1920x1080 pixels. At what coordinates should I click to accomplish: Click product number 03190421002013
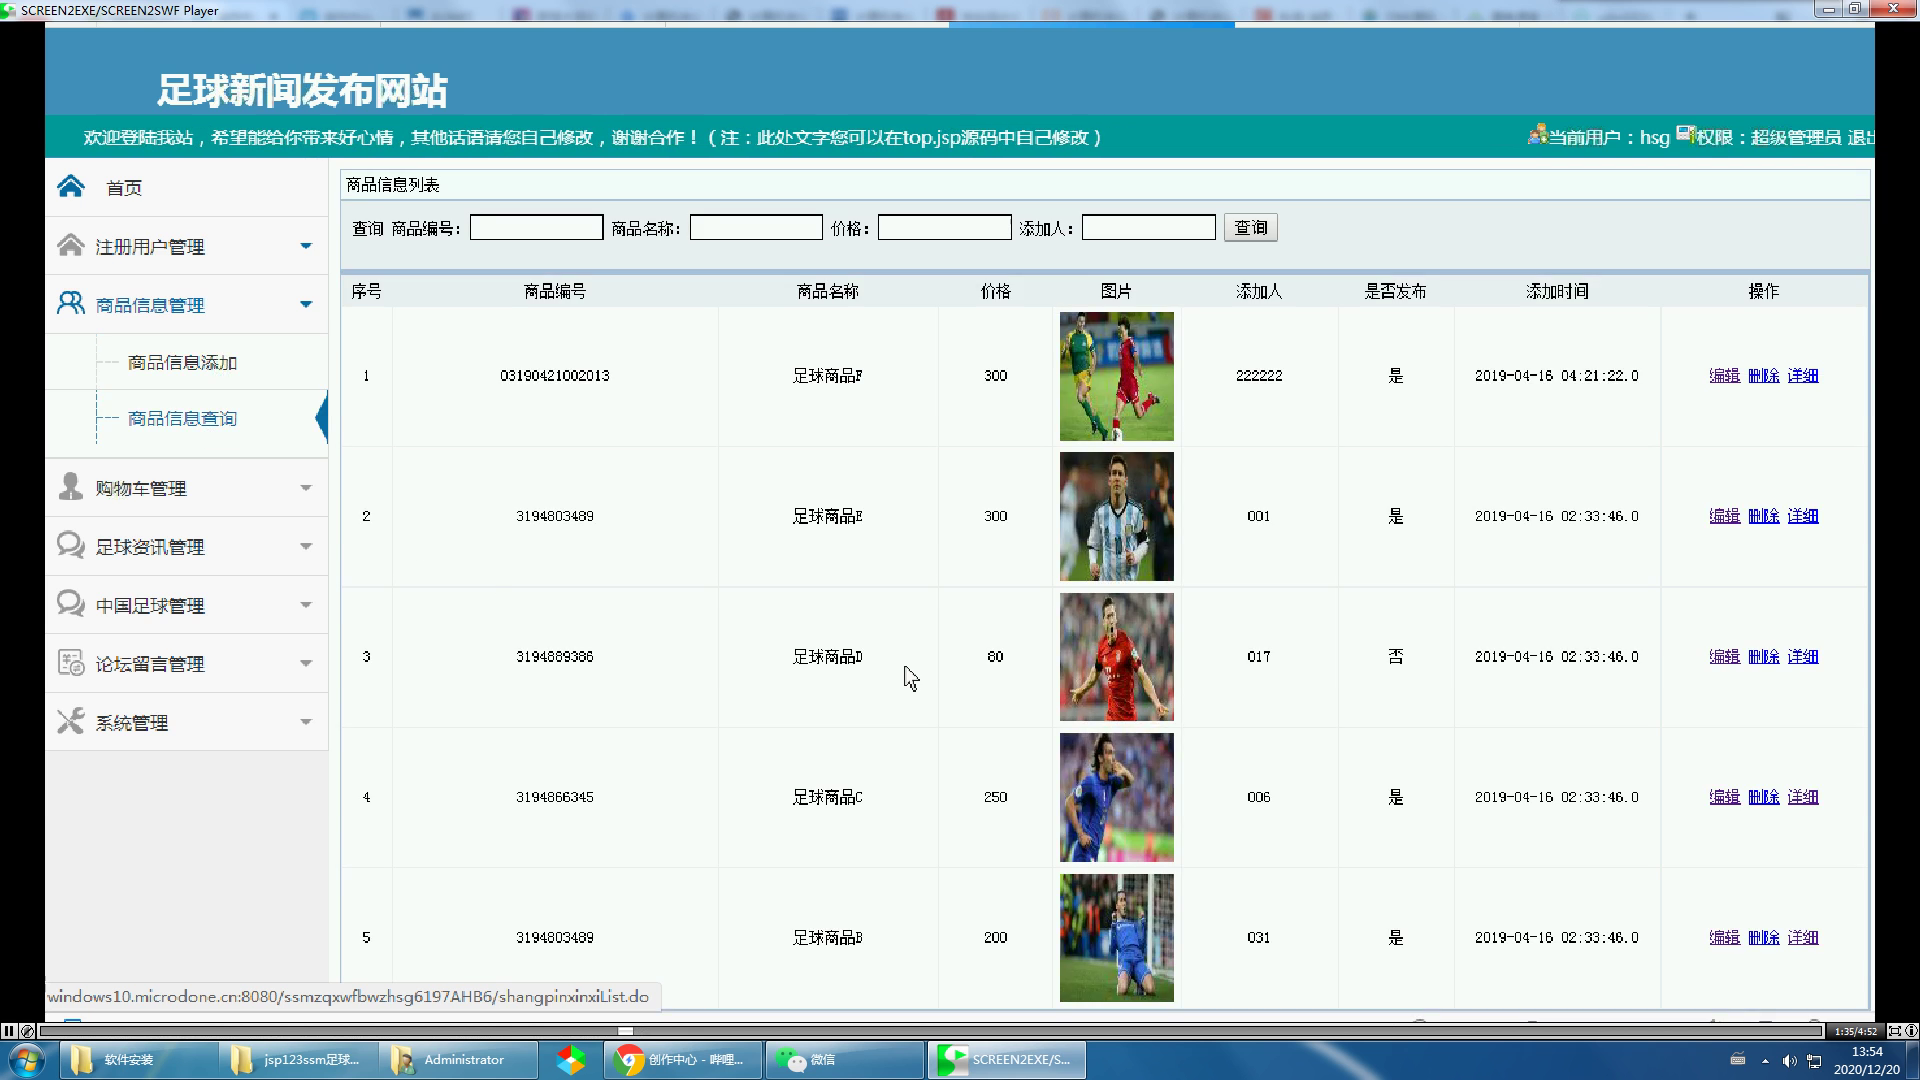click(x=554, y=376)
